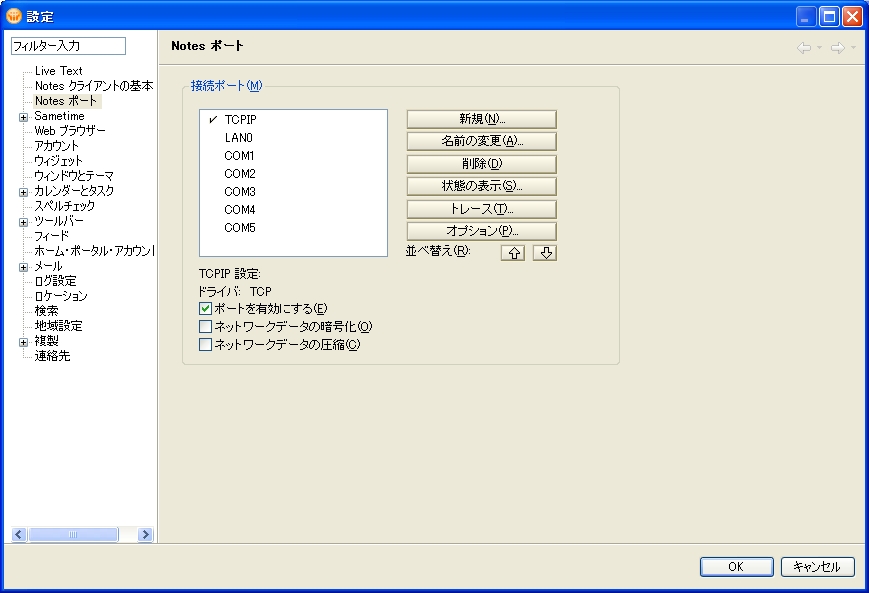Open back-history dropdown arrow
This screenshot has width=869, height=593.
[820, 48]
